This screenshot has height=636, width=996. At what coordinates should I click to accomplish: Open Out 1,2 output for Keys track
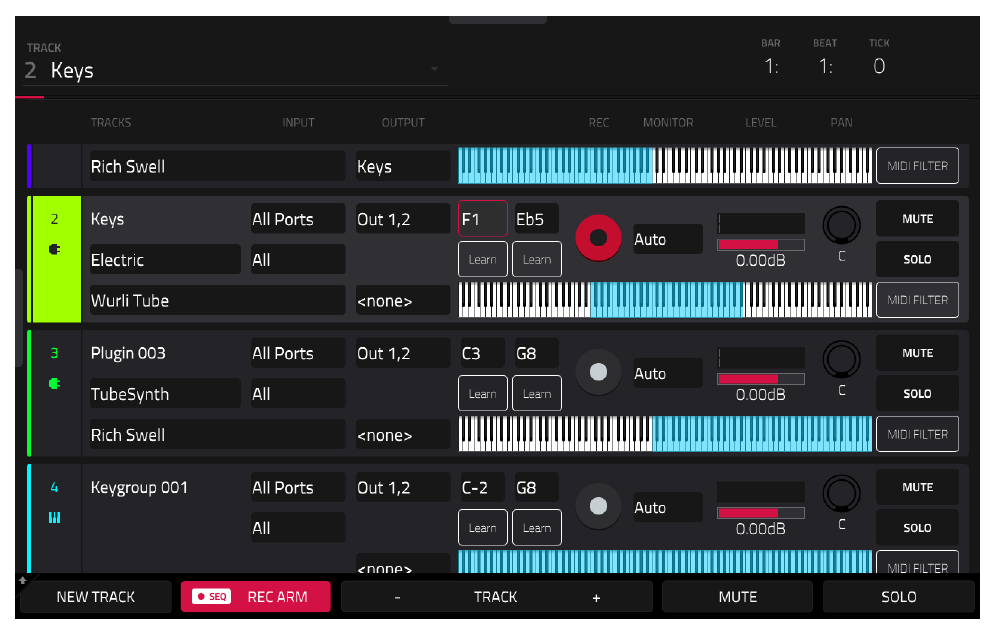point(403,219)
